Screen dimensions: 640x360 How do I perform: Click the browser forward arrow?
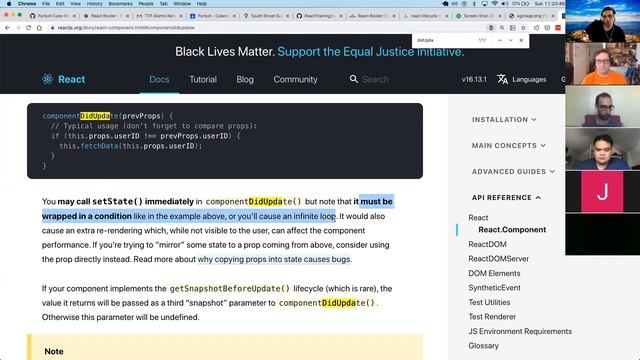(18, 28)
